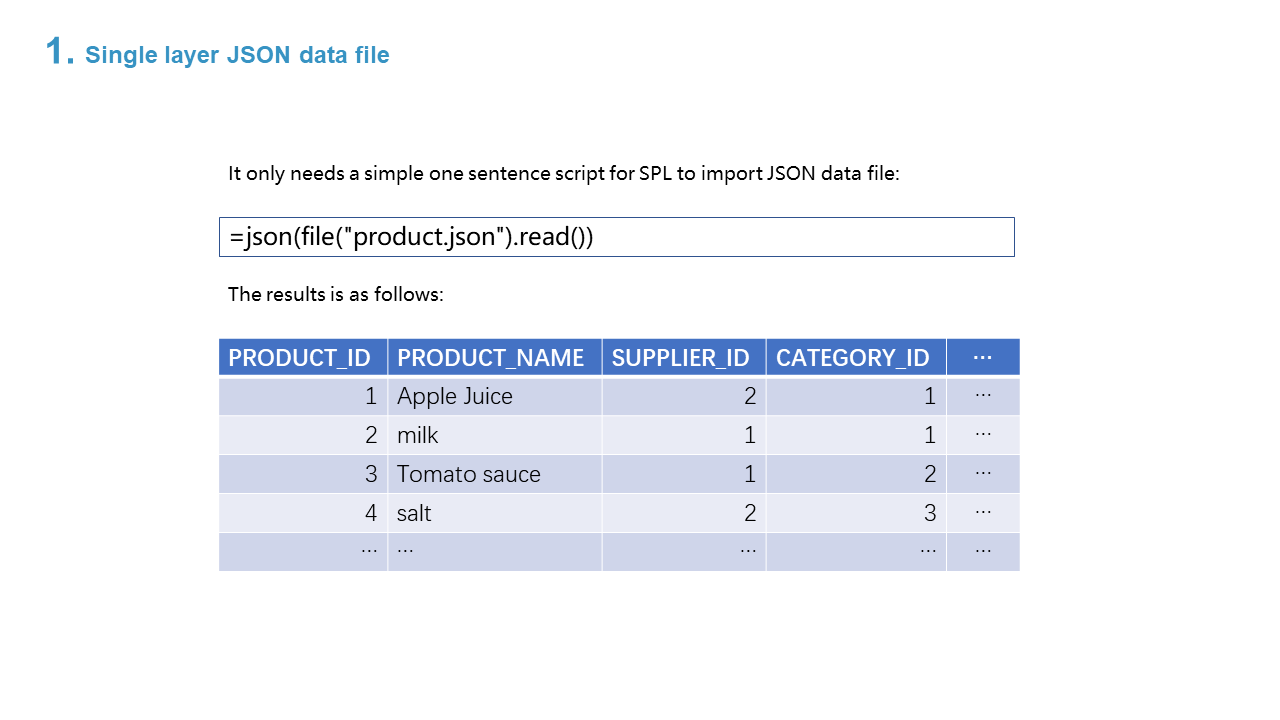Screen dimensions: 1280x720
Task: Click the json file read script box
Action: 616,237
